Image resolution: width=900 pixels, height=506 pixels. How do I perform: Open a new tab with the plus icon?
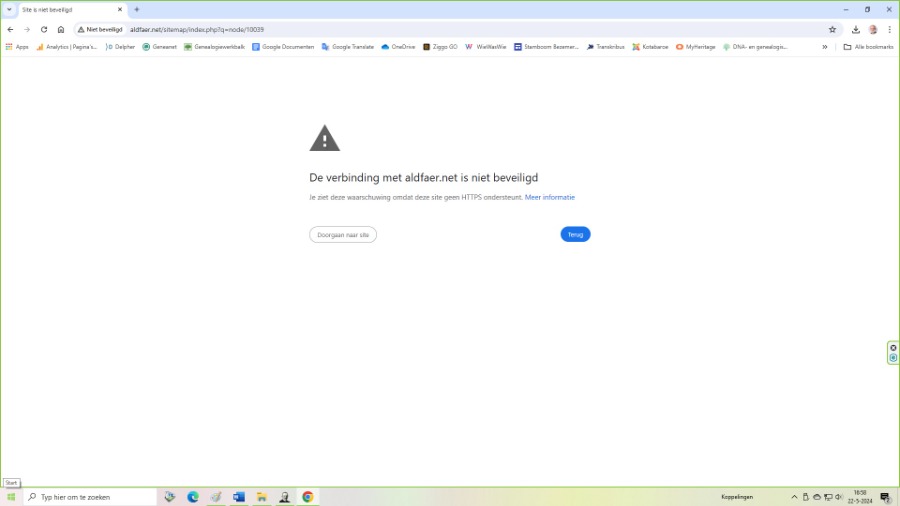(x=137, y=9)
